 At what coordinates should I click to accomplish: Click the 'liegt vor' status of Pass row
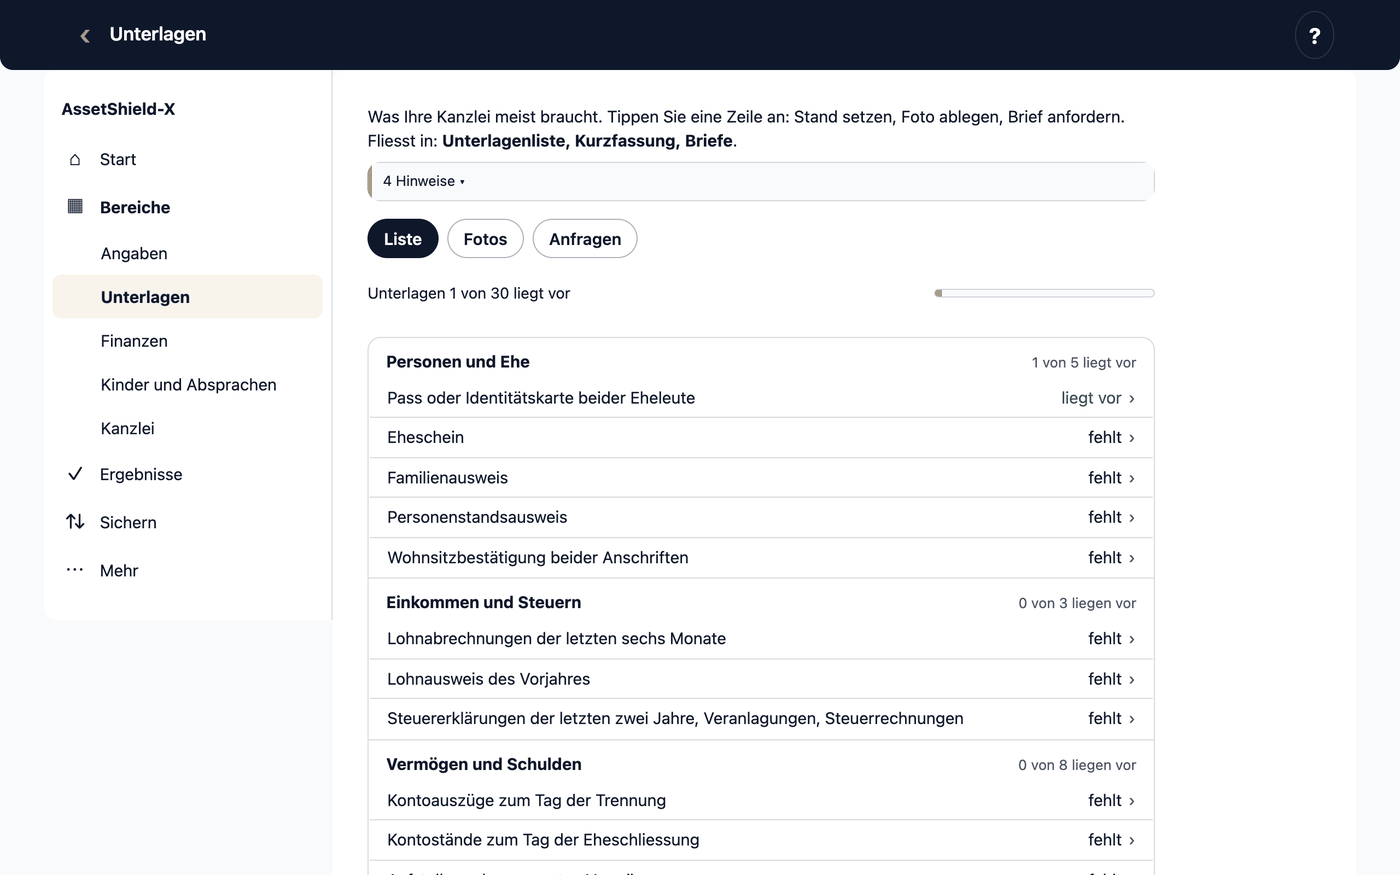(1091, 398)
